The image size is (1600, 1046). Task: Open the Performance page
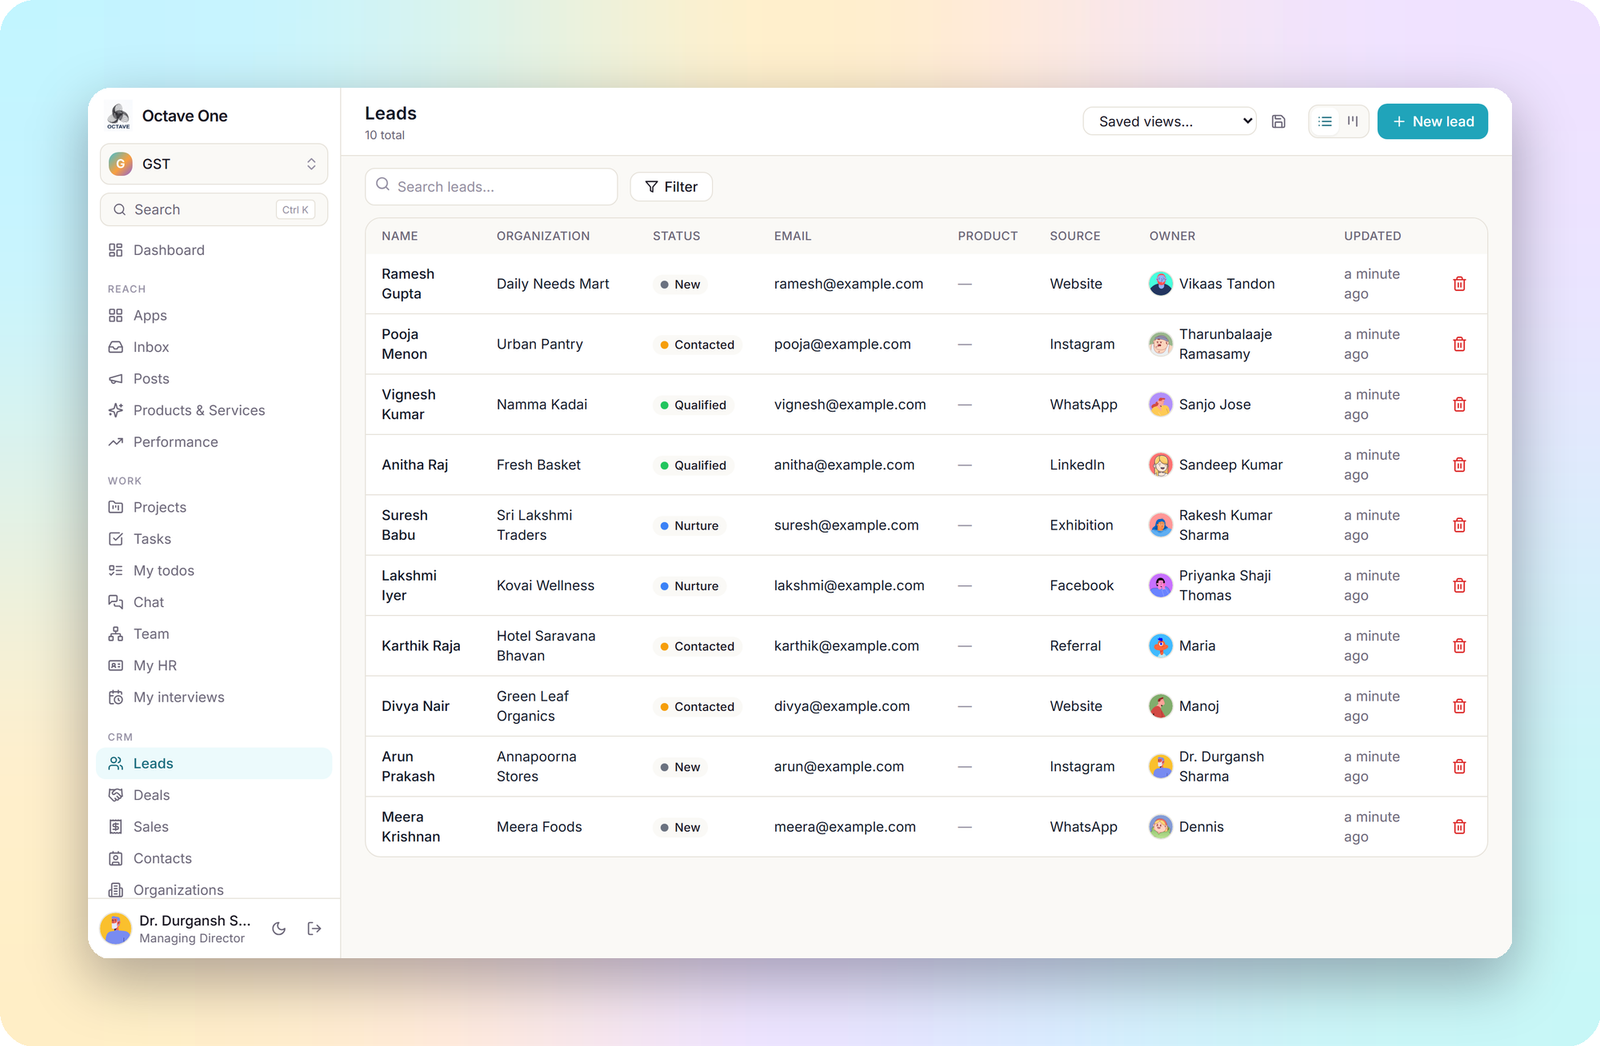coord(214,442)
